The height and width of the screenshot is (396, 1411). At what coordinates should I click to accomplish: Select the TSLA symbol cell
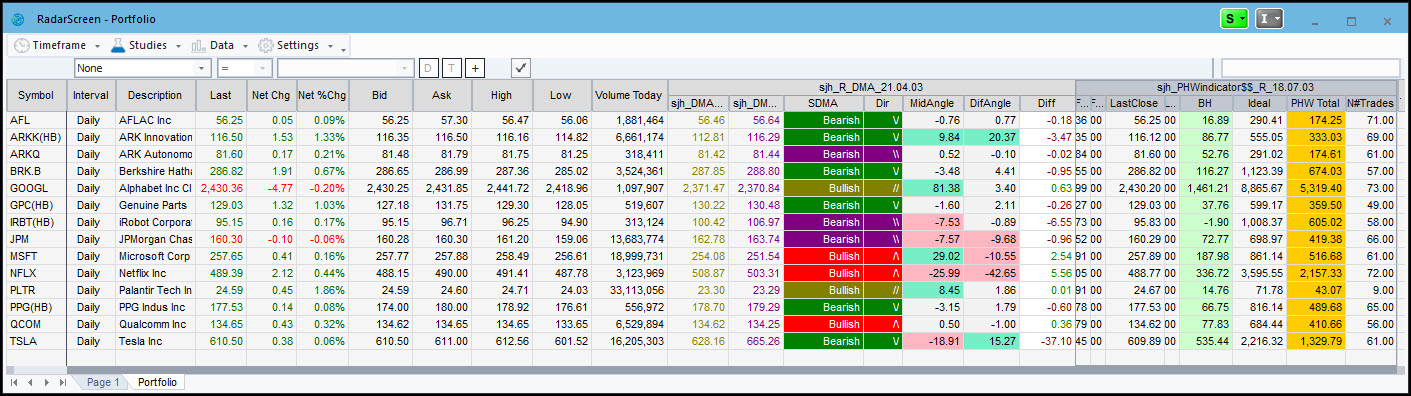36,341
